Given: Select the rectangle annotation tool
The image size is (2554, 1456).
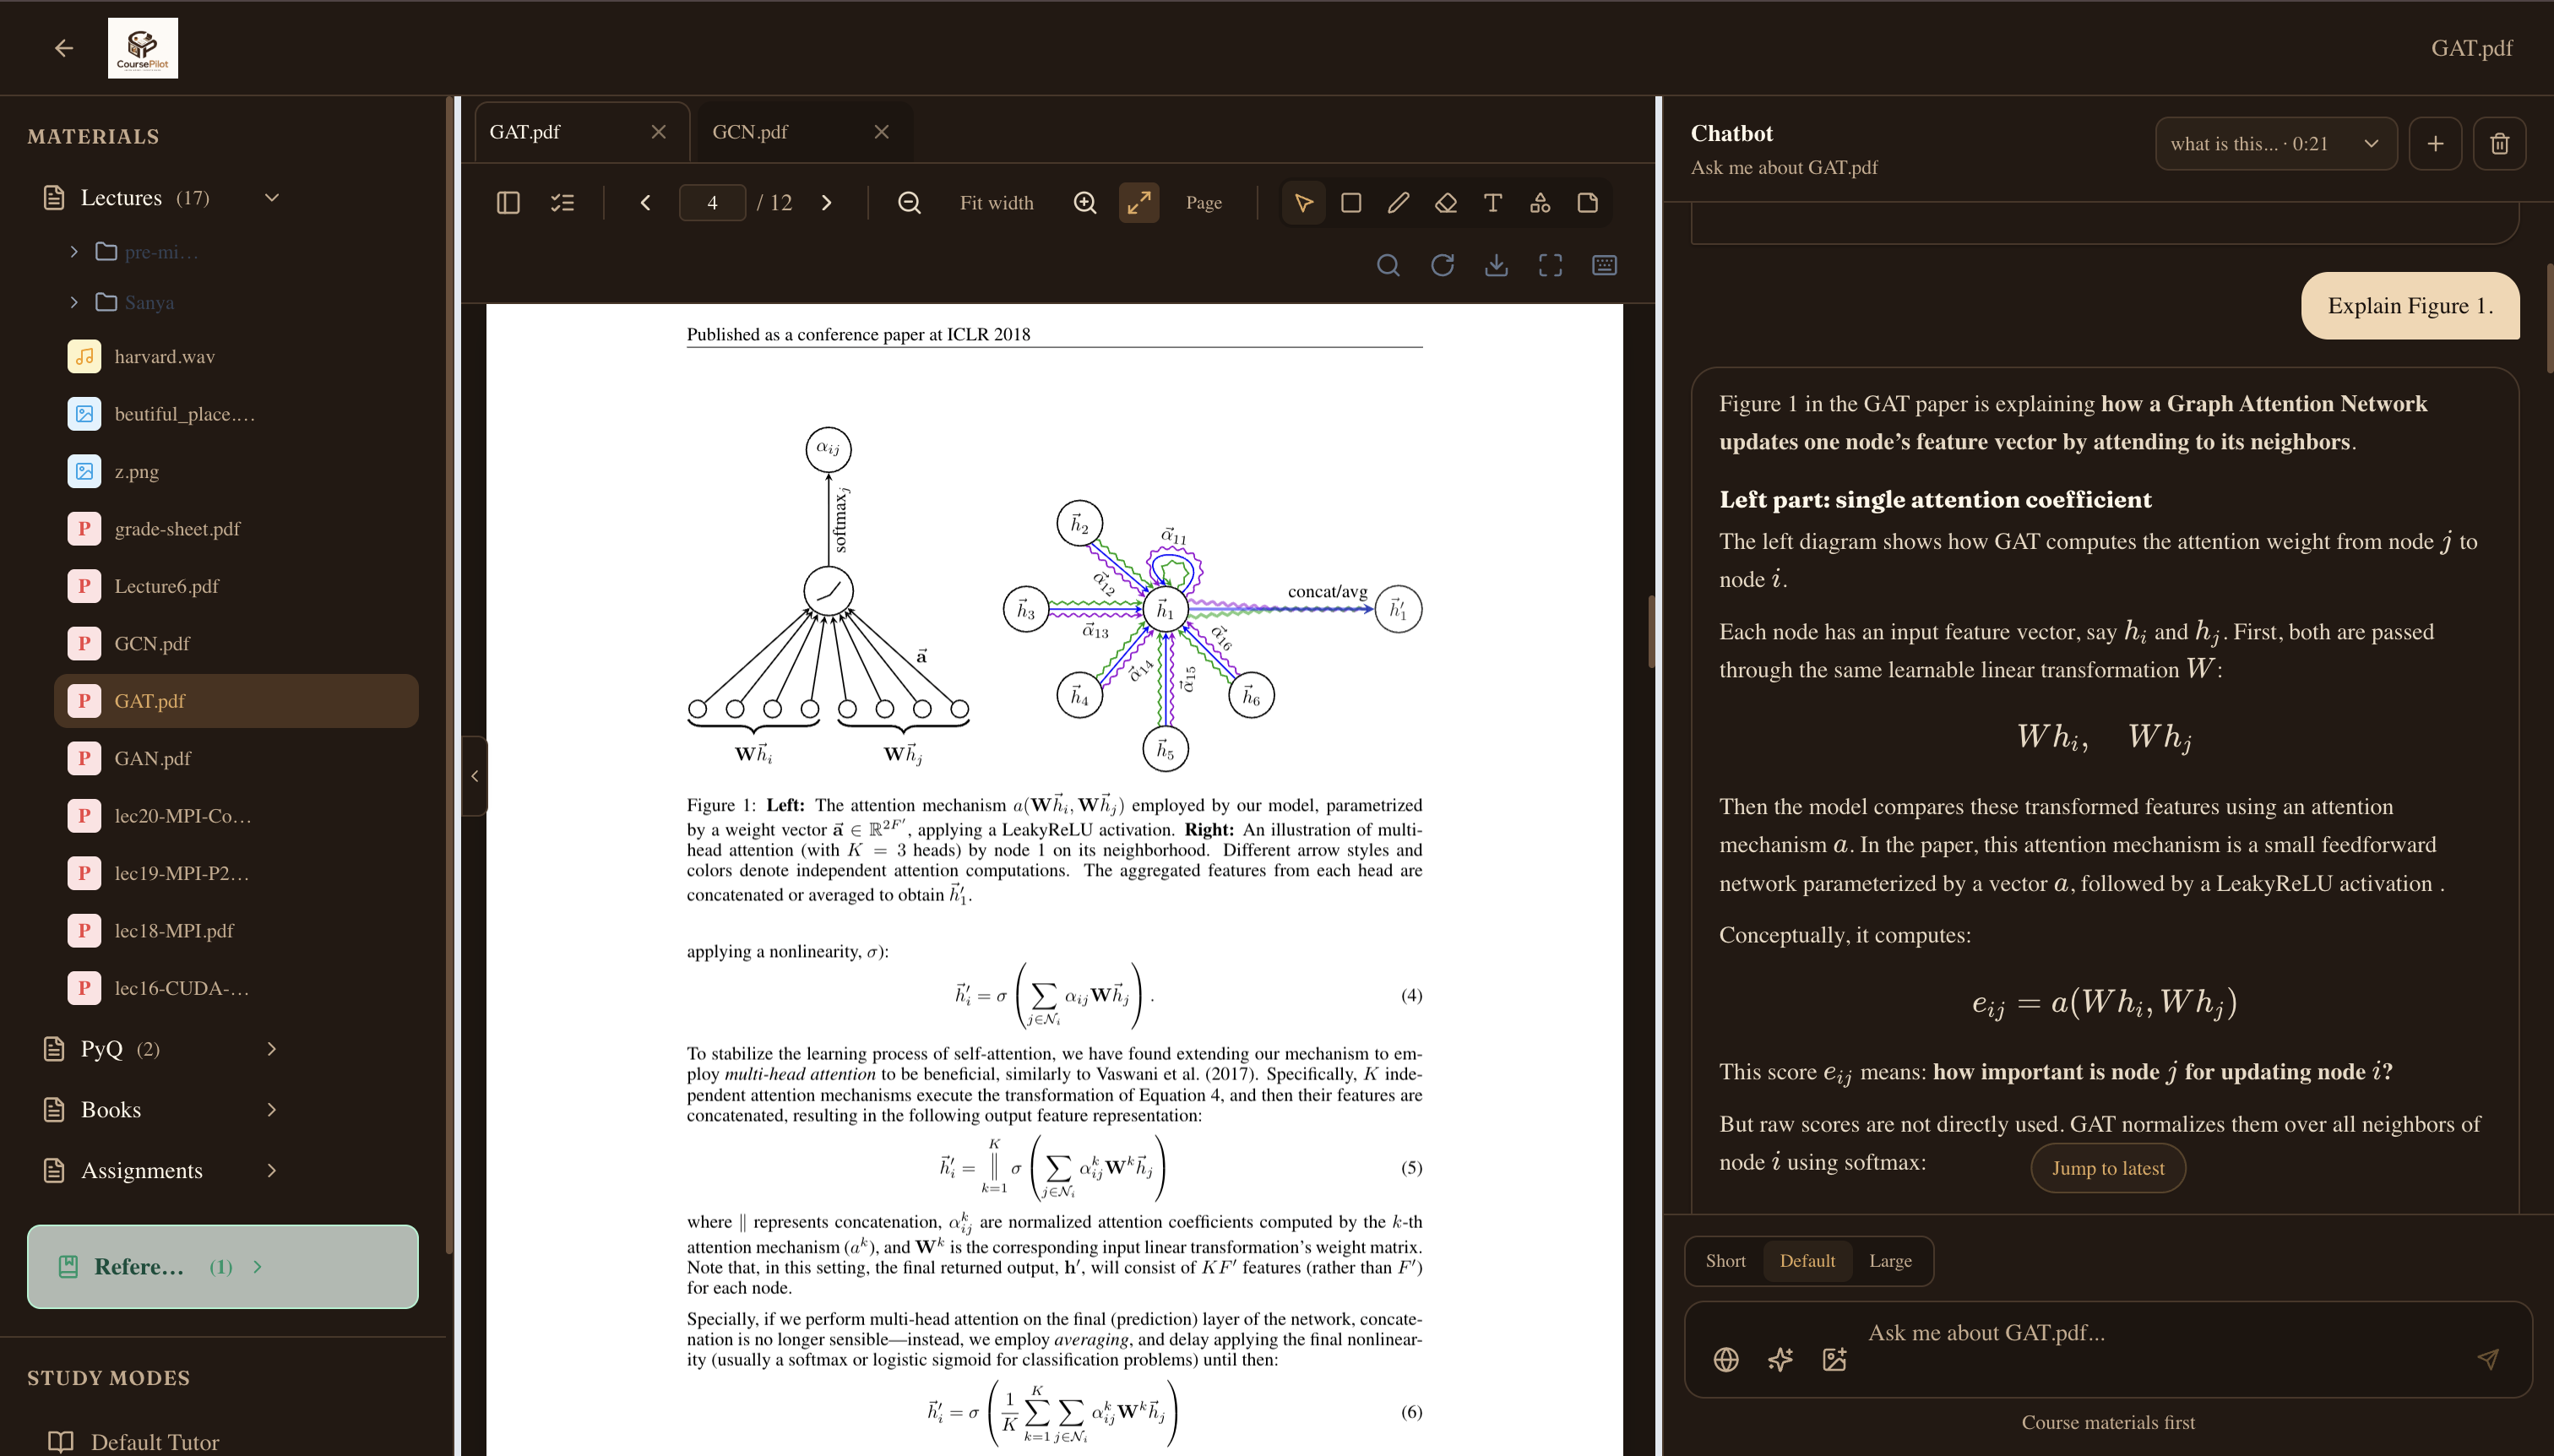Looking at the screenshot, I should click(1351, 203).
